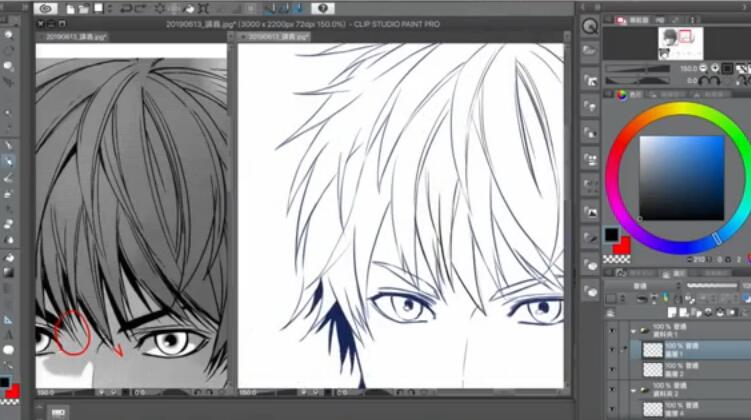
Task: Choose the Eraser tool
Action: pos(9,224)
